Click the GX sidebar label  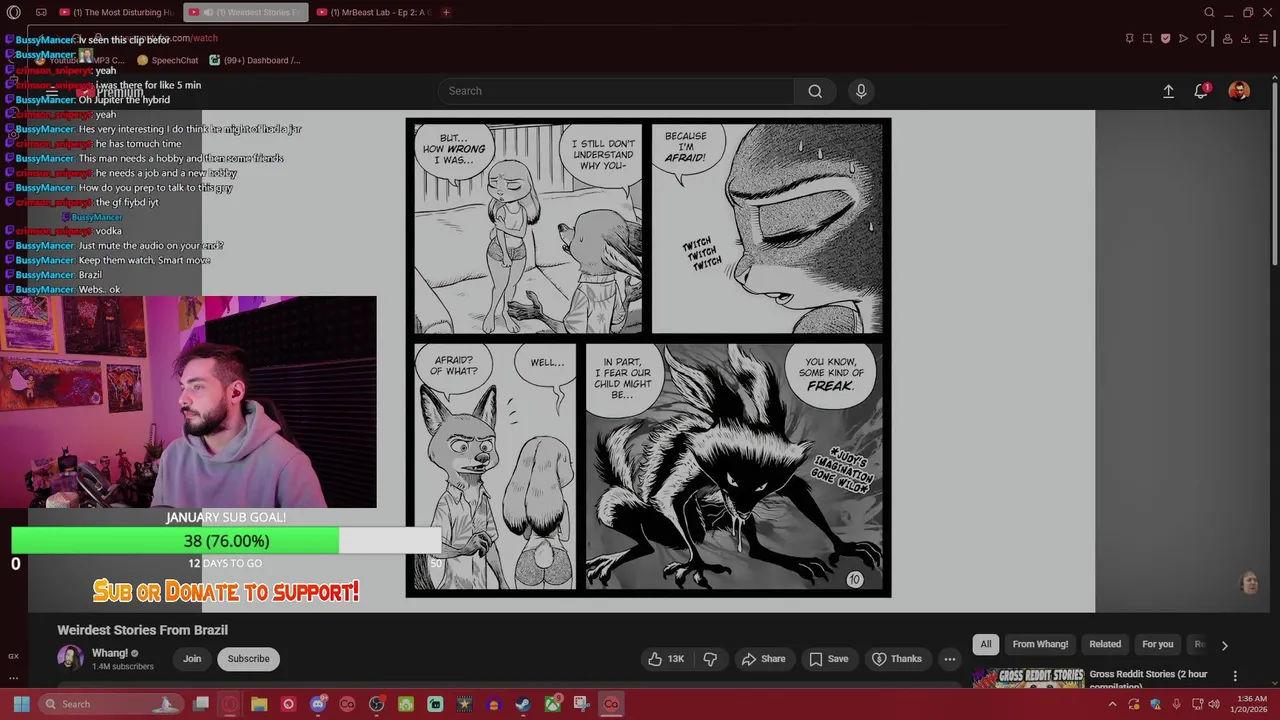pos(13,656)
